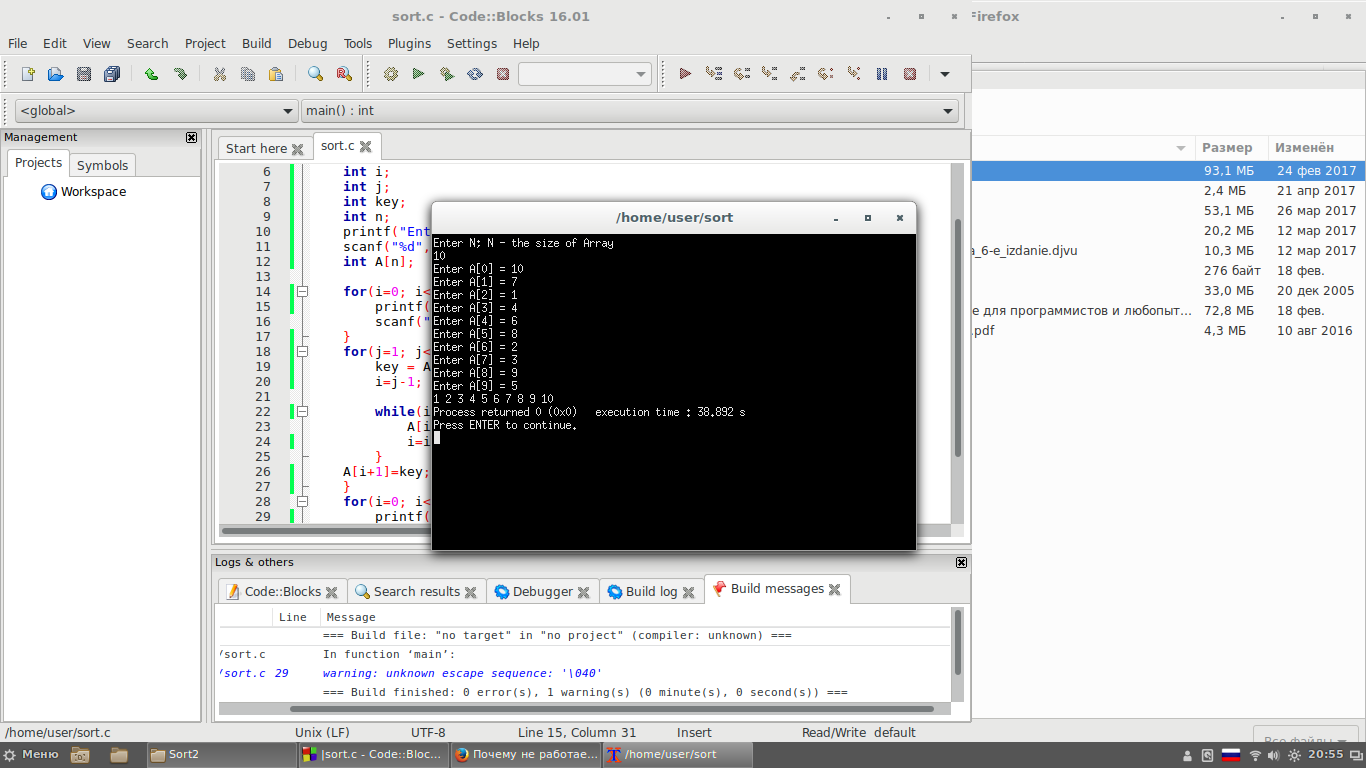Open the debug windows dropdown arrow
Viewport: 1366px width, 768px height.
pyautogui.click(x=945, y=74)
